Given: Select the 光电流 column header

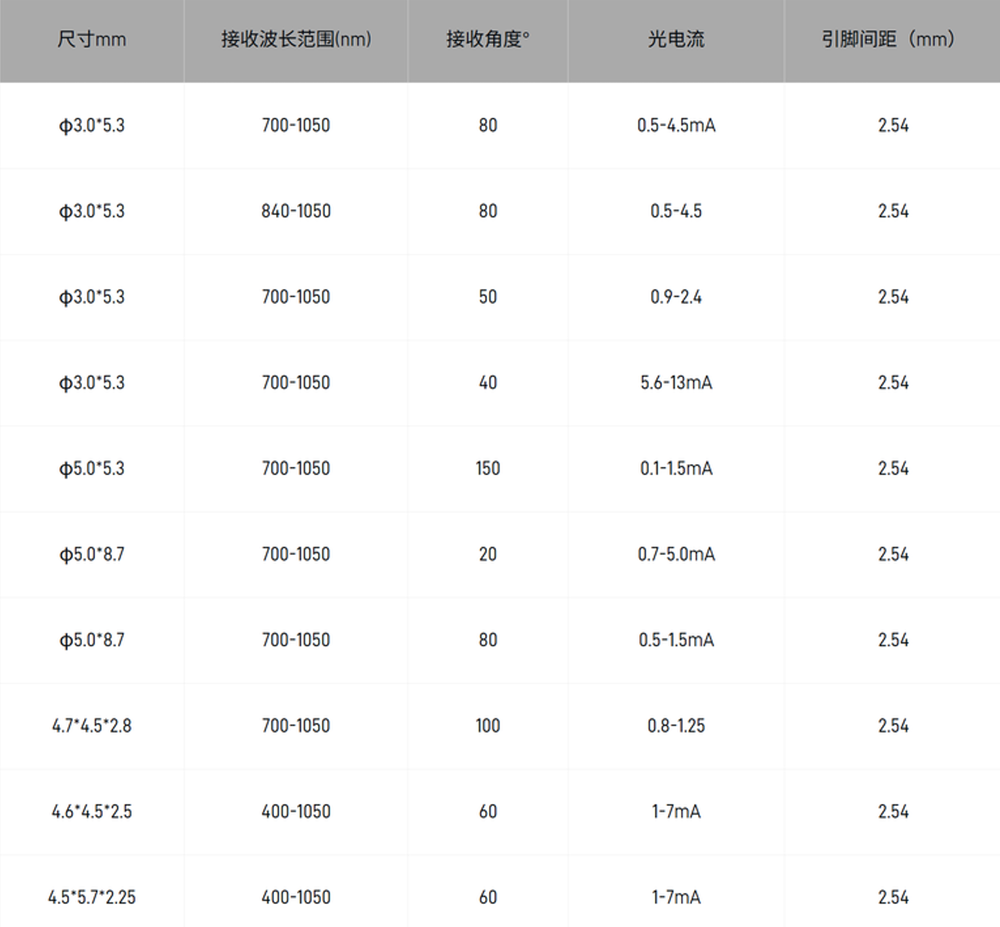Looking at the screenshot, I should point(676,41).
